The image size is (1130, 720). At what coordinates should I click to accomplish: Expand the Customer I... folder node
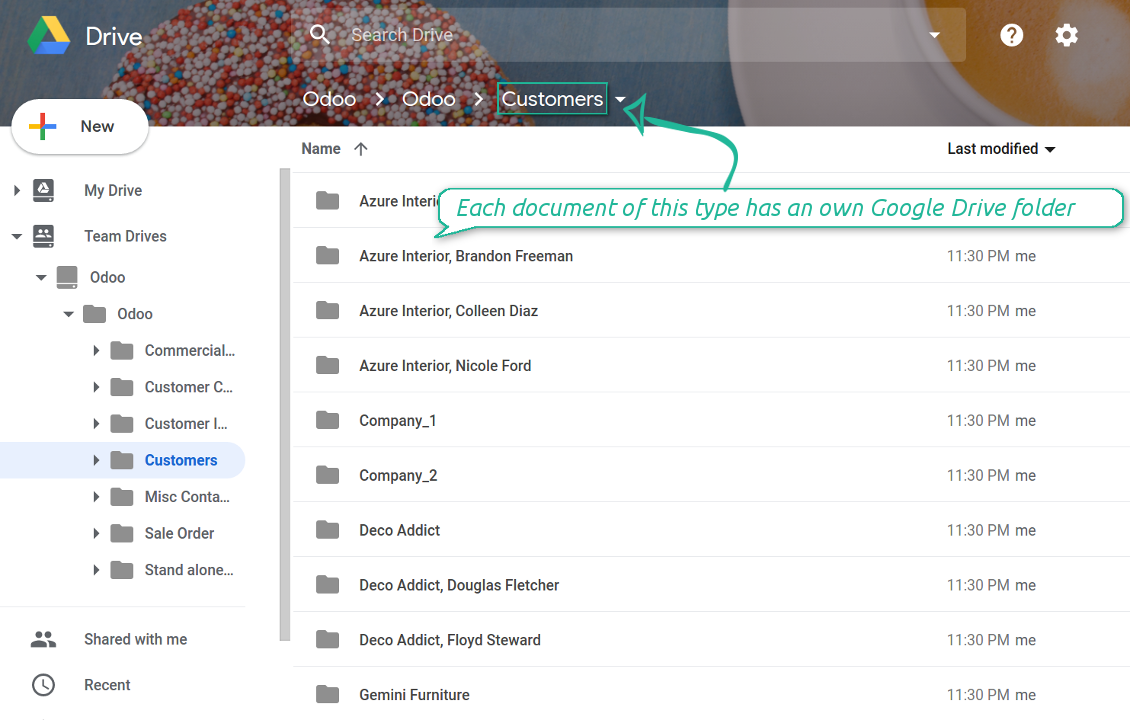point(96,424)
